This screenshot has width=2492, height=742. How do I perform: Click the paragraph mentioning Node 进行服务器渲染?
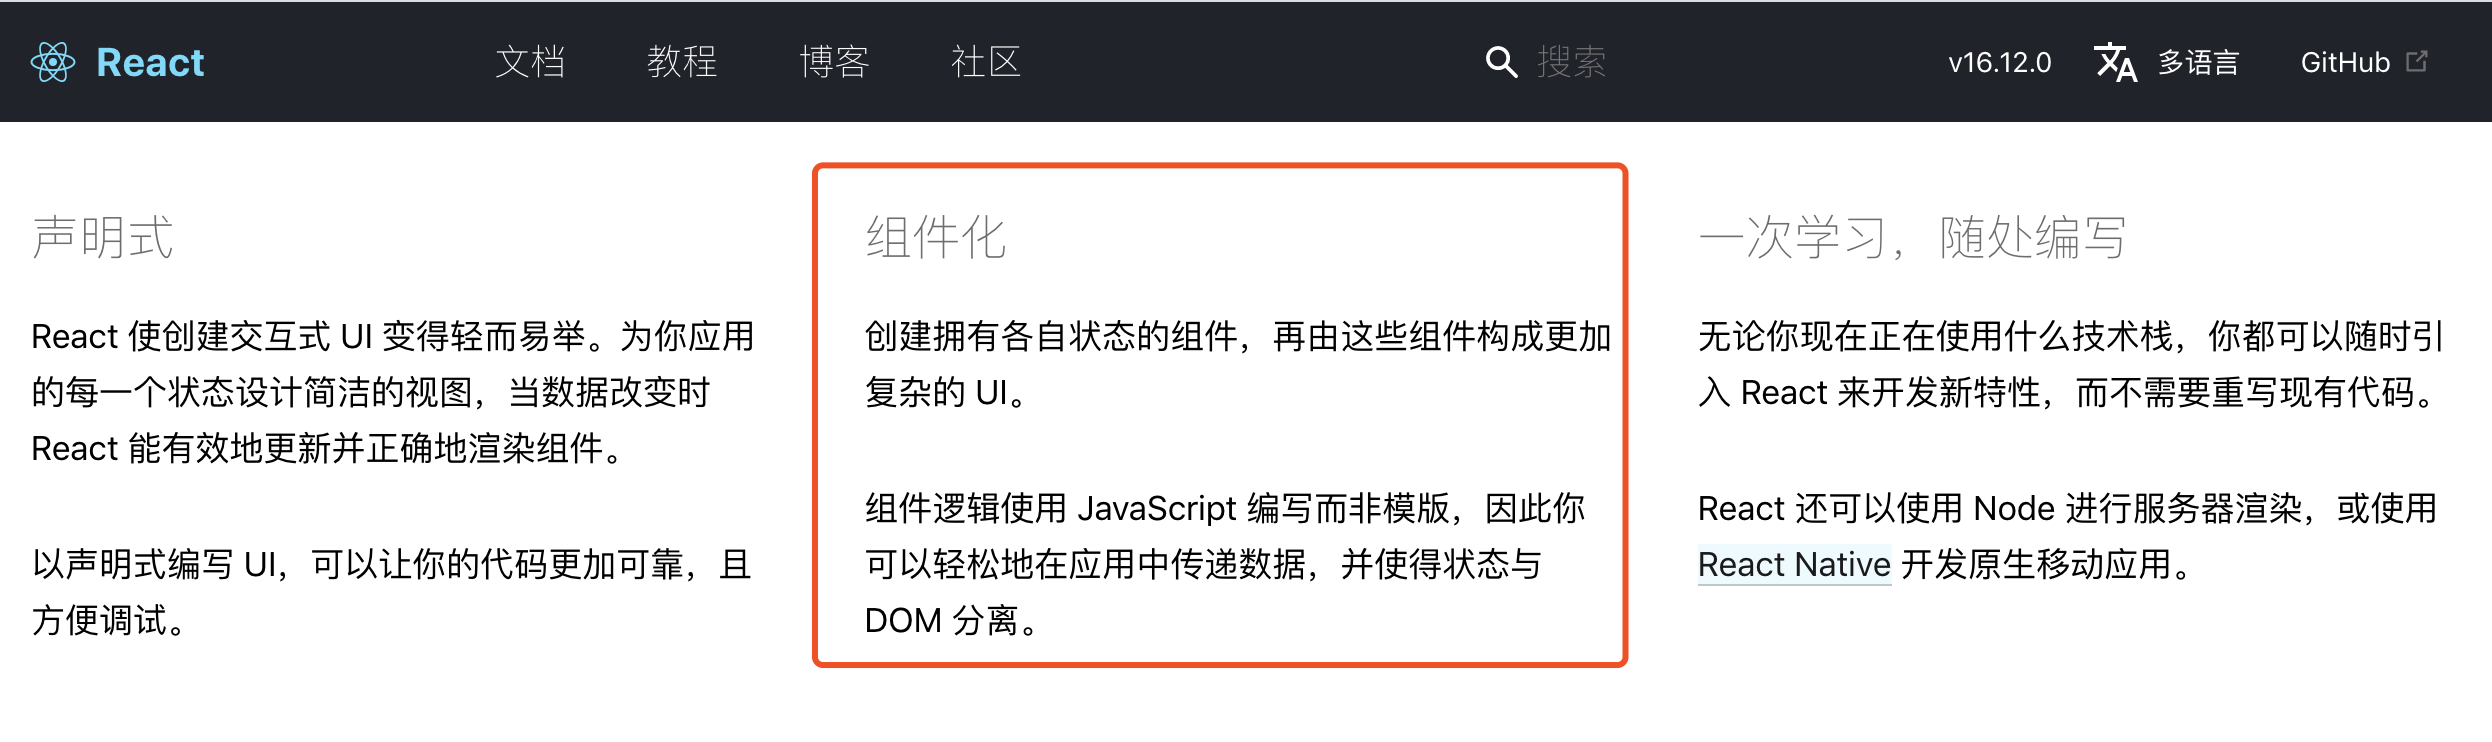pos(2068,537)
